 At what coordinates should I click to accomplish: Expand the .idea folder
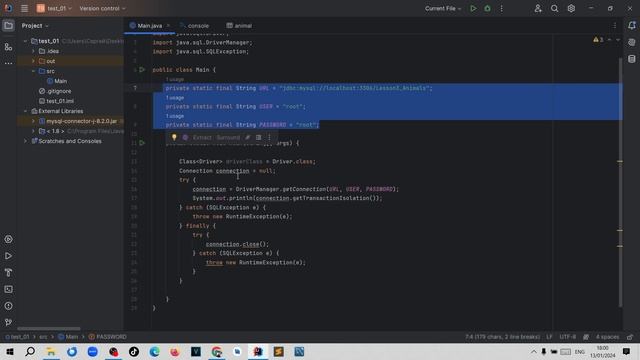click(33, 51)
